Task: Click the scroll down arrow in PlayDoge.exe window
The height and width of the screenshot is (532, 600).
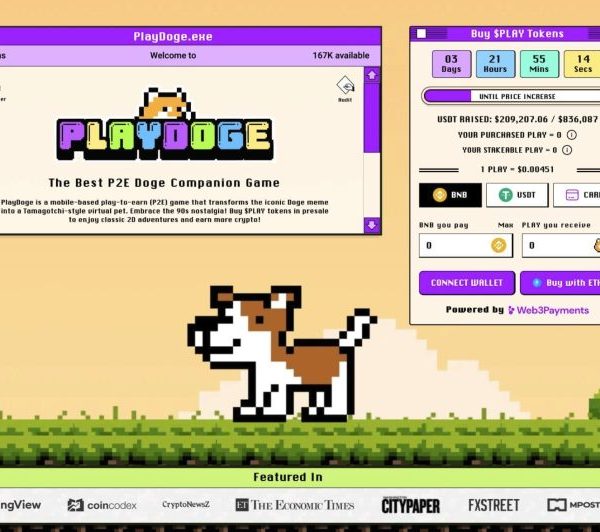Action: [x=372, y=225]
